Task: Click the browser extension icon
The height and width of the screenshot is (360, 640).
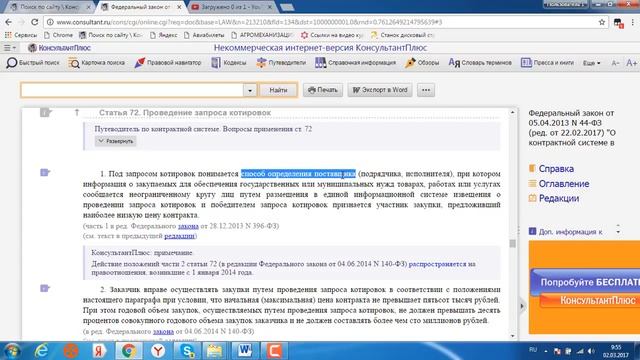Action: [619, 23]
